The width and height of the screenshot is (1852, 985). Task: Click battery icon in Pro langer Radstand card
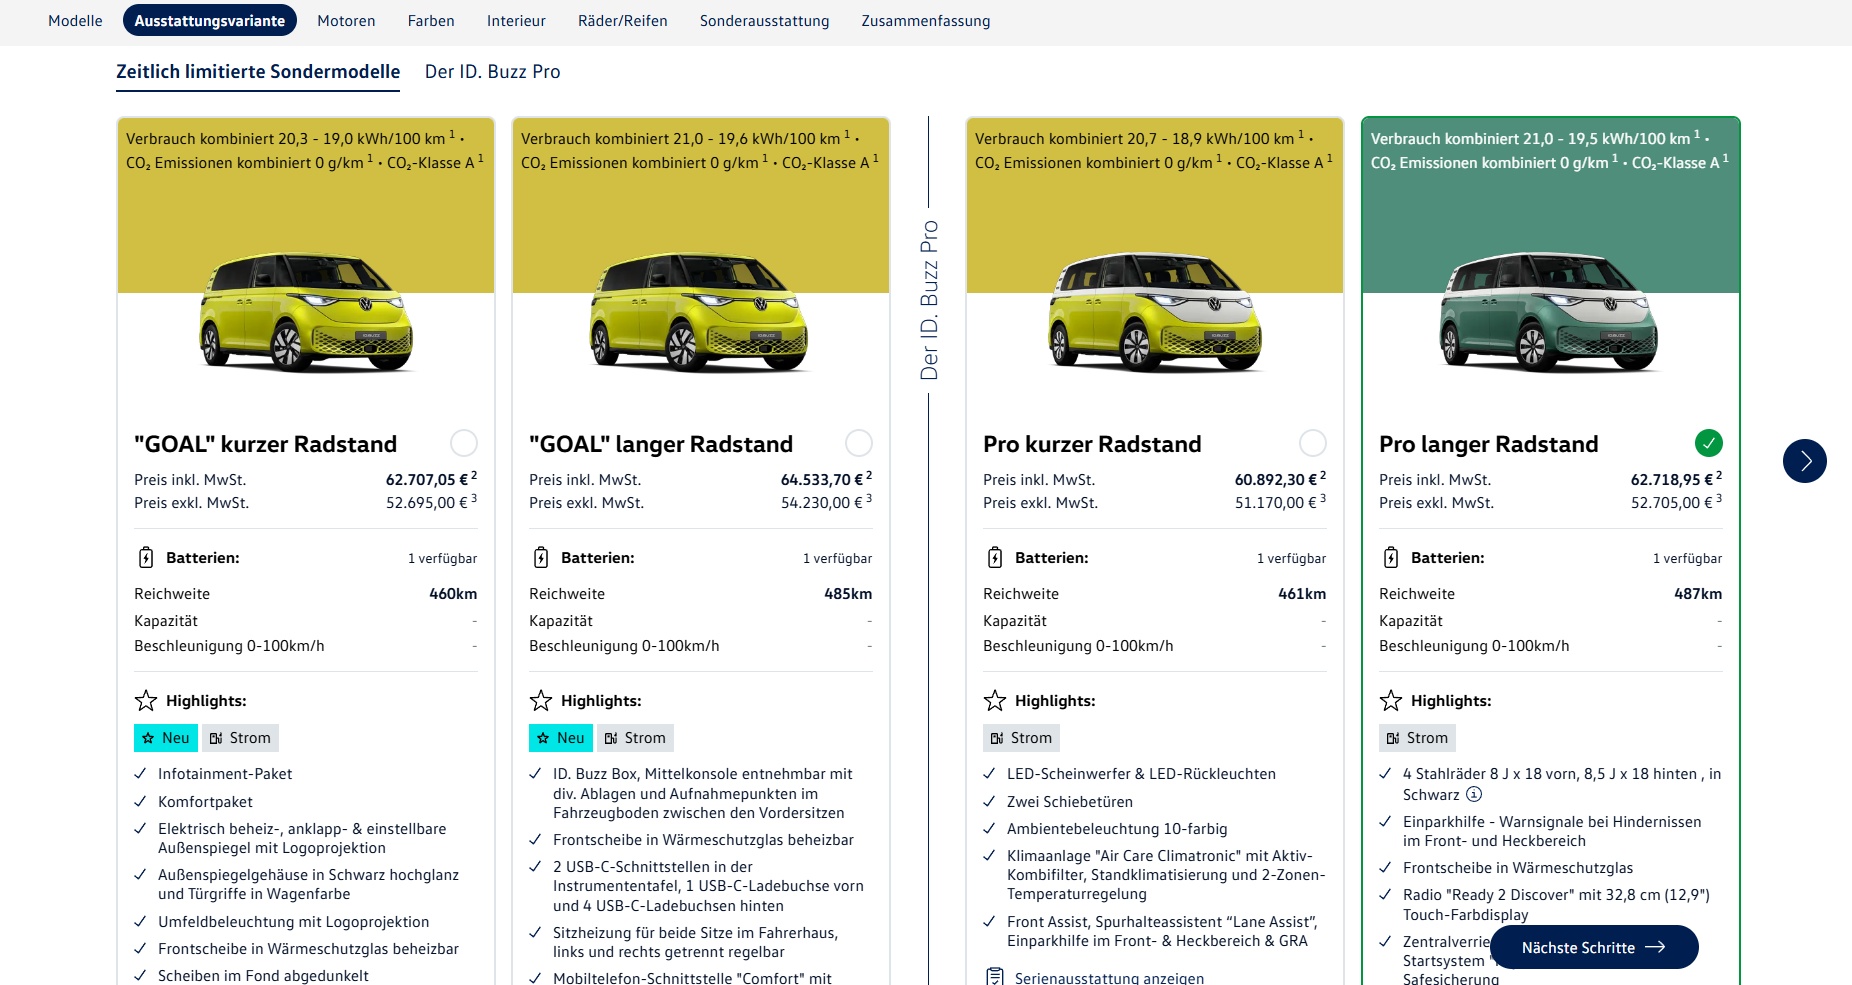[1391, 558]
